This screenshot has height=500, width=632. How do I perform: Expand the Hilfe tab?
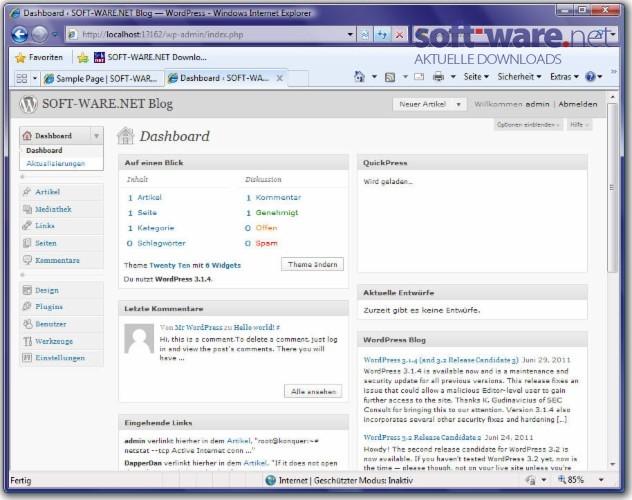(579, 125)
